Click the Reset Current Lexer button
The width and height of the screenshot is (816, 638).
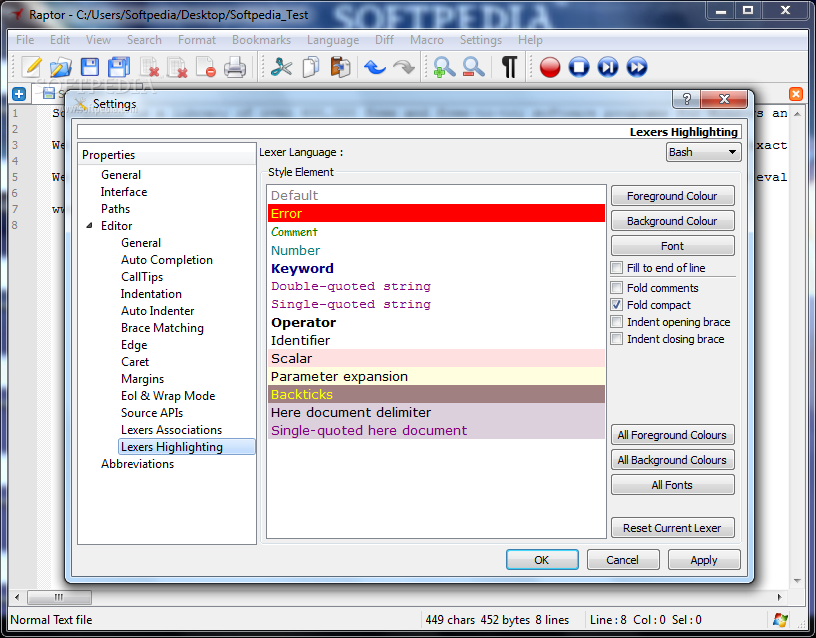pyautogui.click(x=672, y=528)
